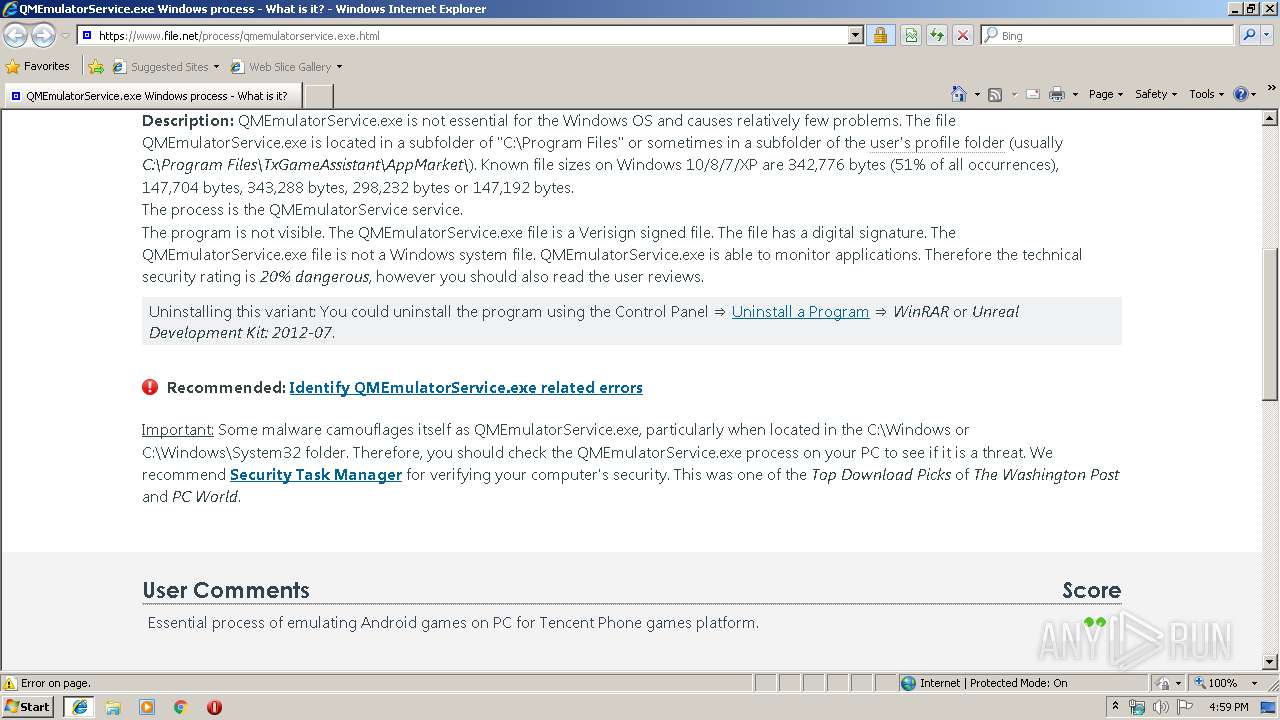Viewport: 1280px width, 720px height.
Task: Click the command bar overflow chevrons
Action: pos(1271,89)
